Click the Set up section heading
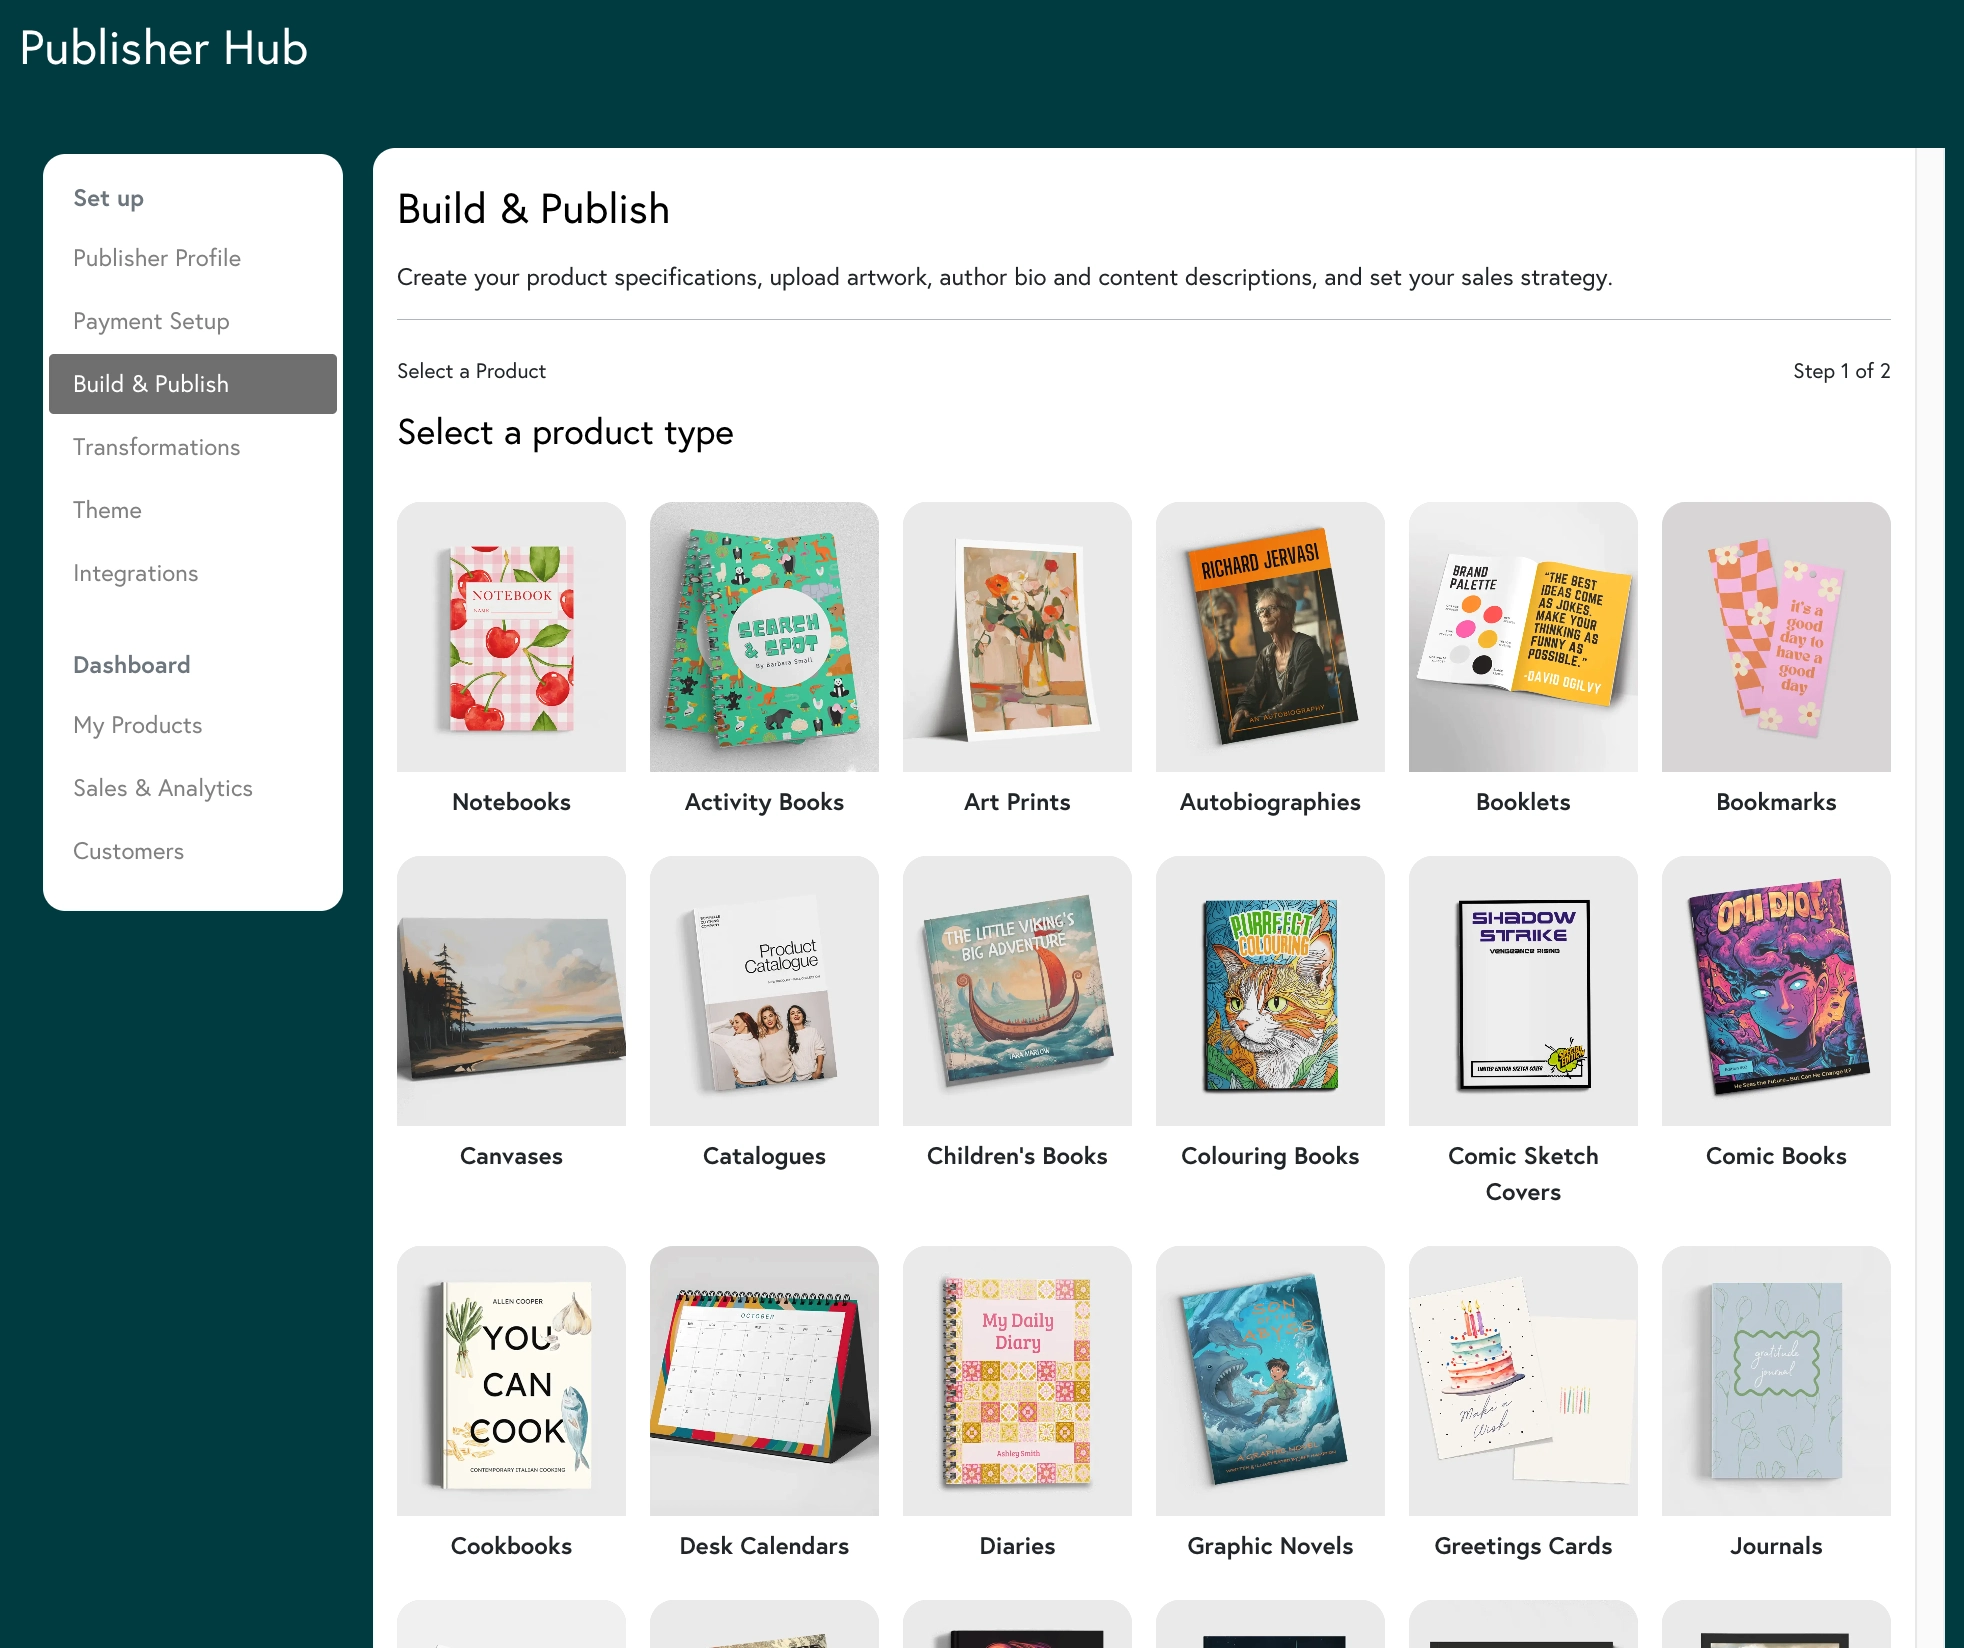The height and width of the screenshot is (1648, 1964). pyautogui.click(x=108, y=198)
